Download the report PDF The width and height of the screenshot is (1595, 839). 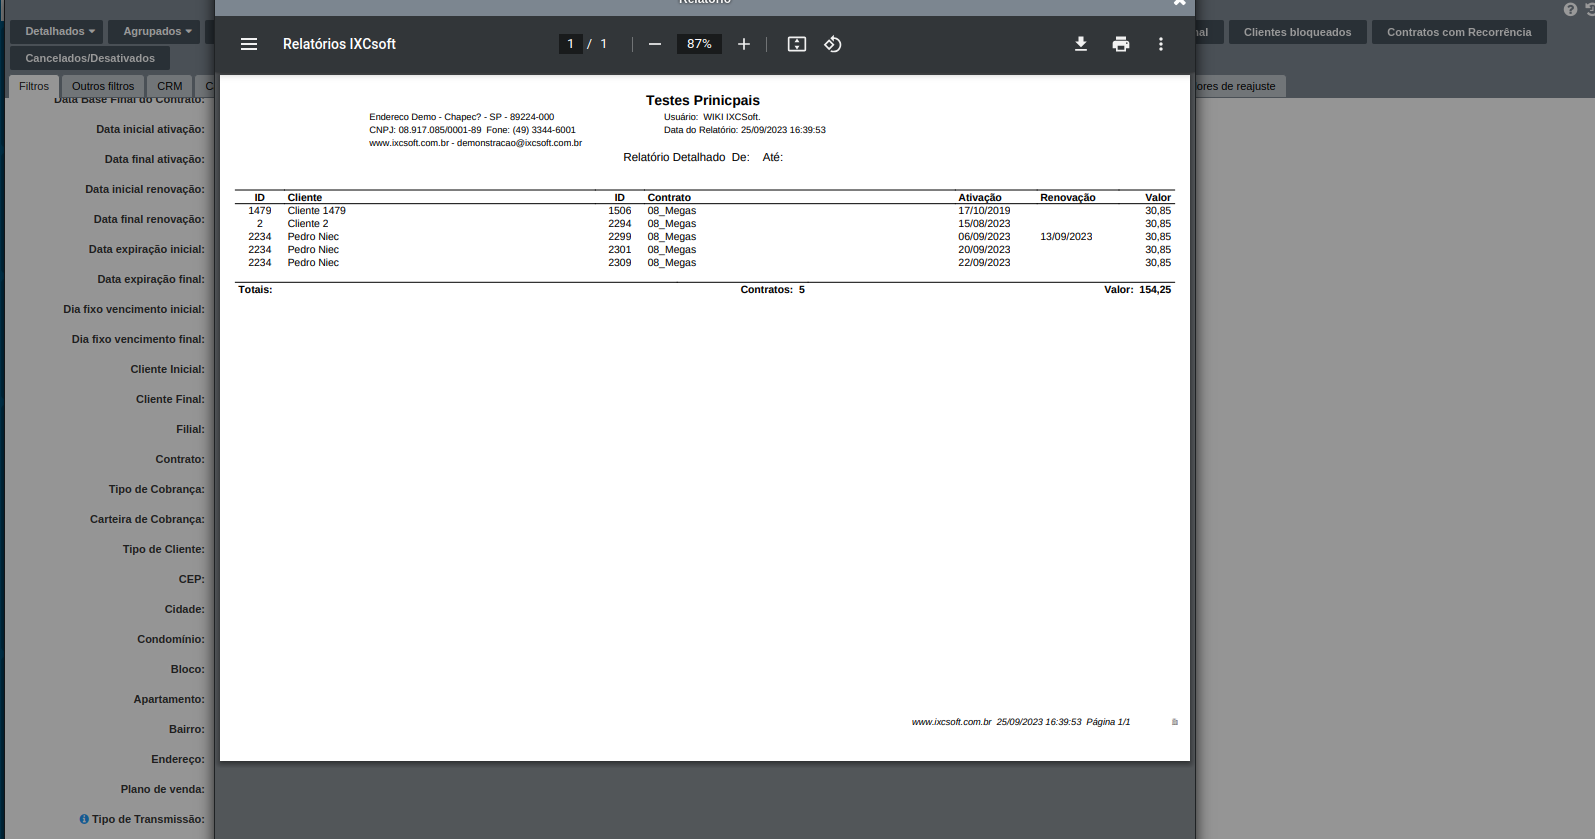tap(1081, 44)
